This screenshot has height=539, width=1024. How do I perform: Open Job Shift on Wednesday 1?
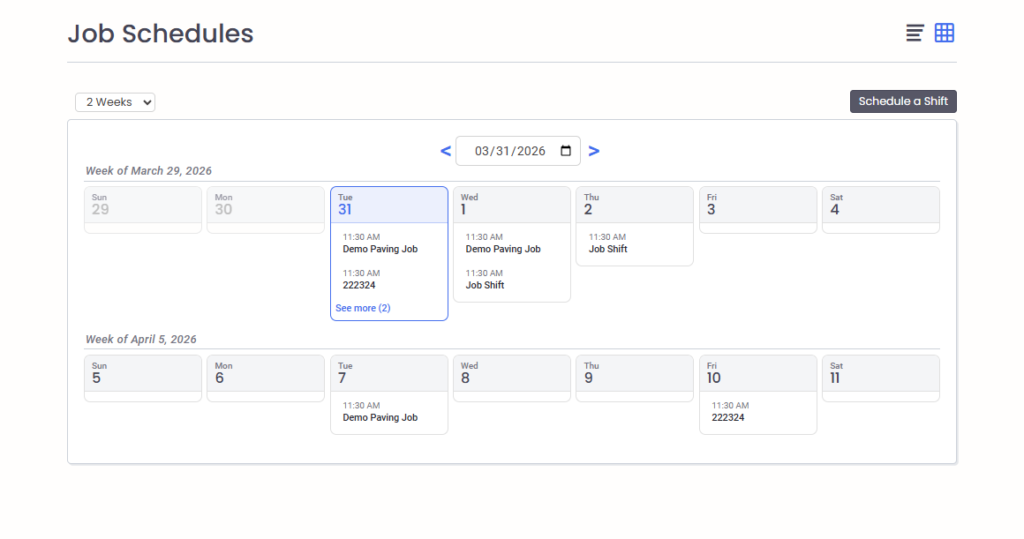485,285
